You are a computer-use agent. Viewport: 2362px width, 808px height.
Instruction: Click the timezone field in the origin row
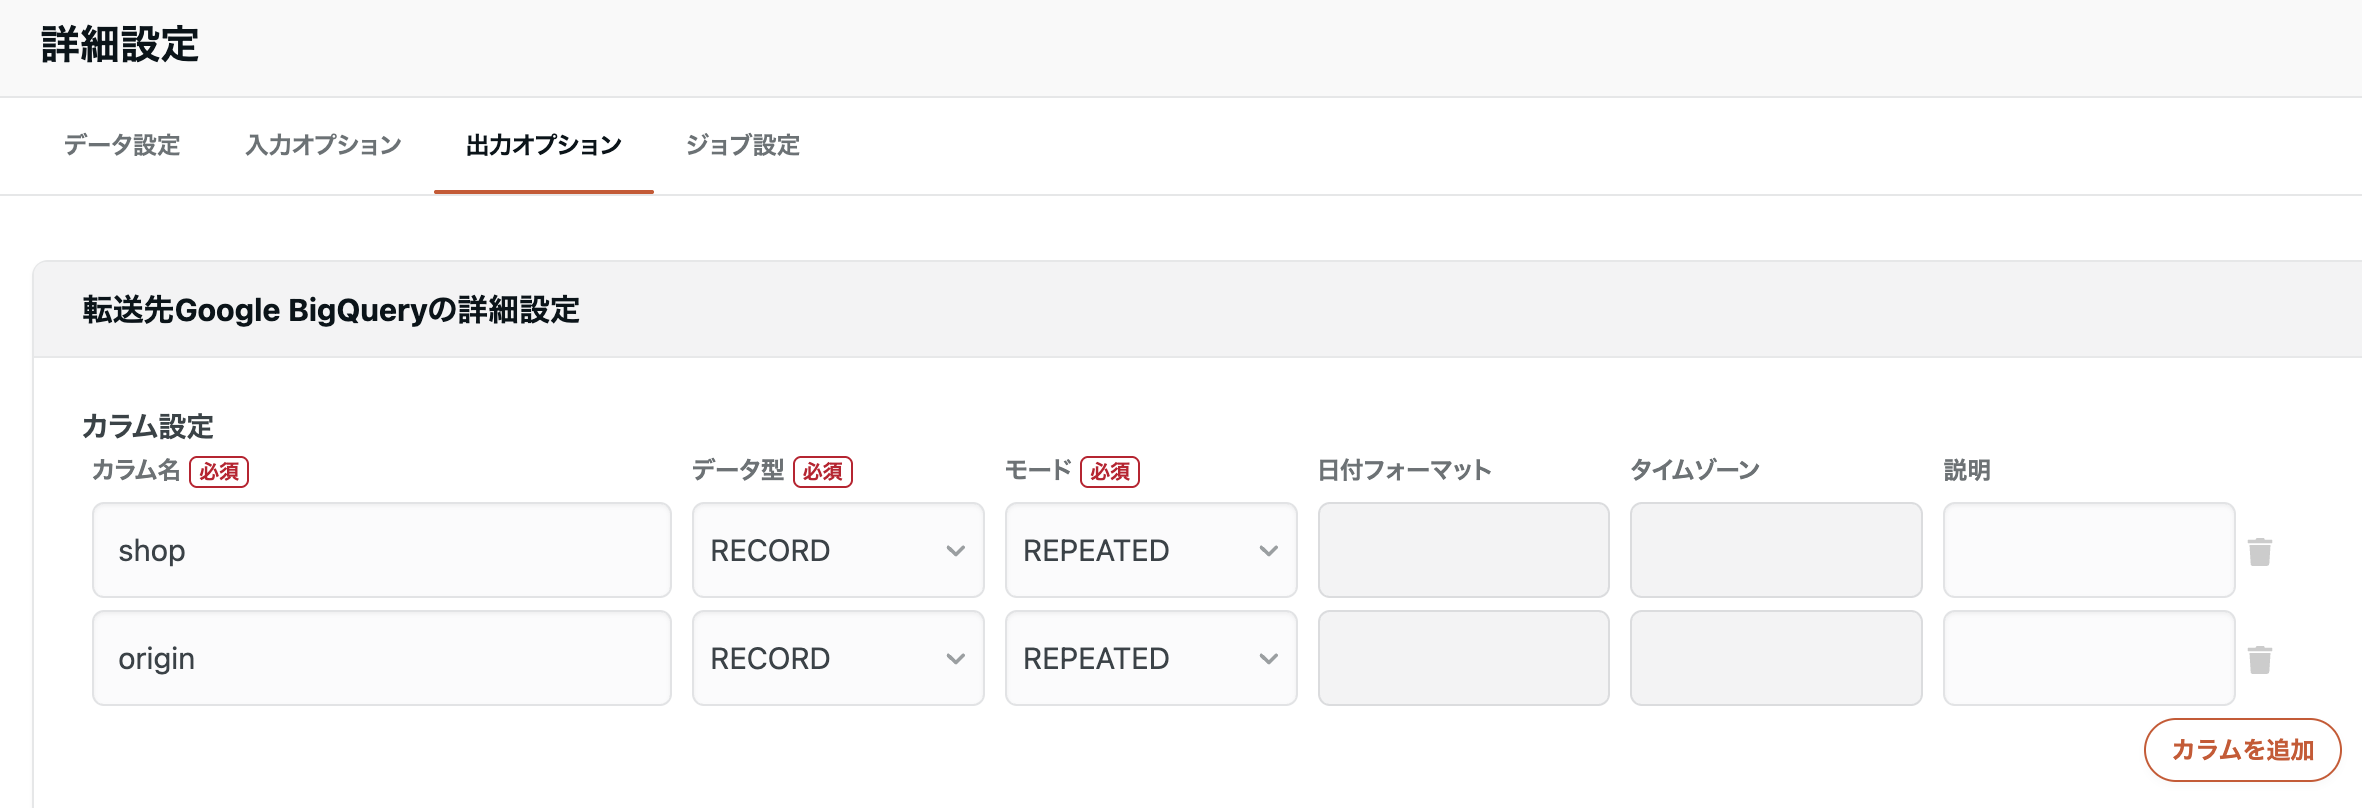coord(1776,658)
